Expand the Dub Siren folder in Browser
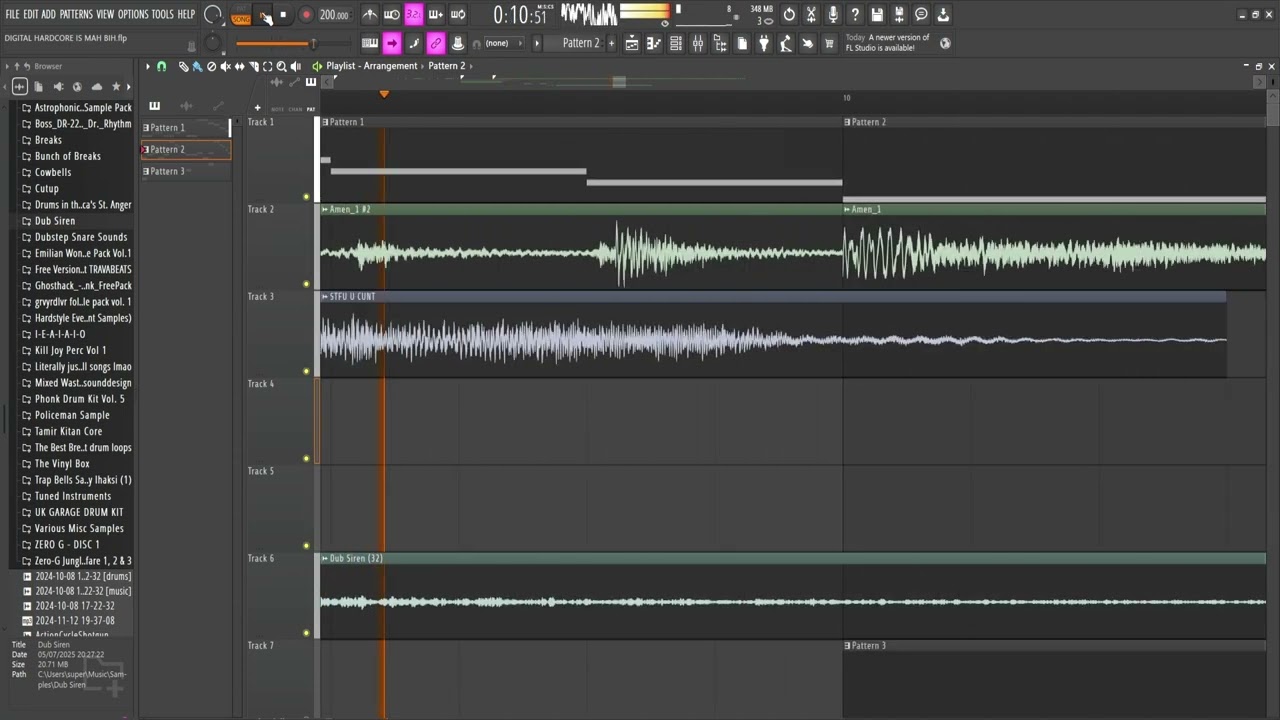Image resolution: width=1280 pixels, height=720 pixels. point(55,221)
